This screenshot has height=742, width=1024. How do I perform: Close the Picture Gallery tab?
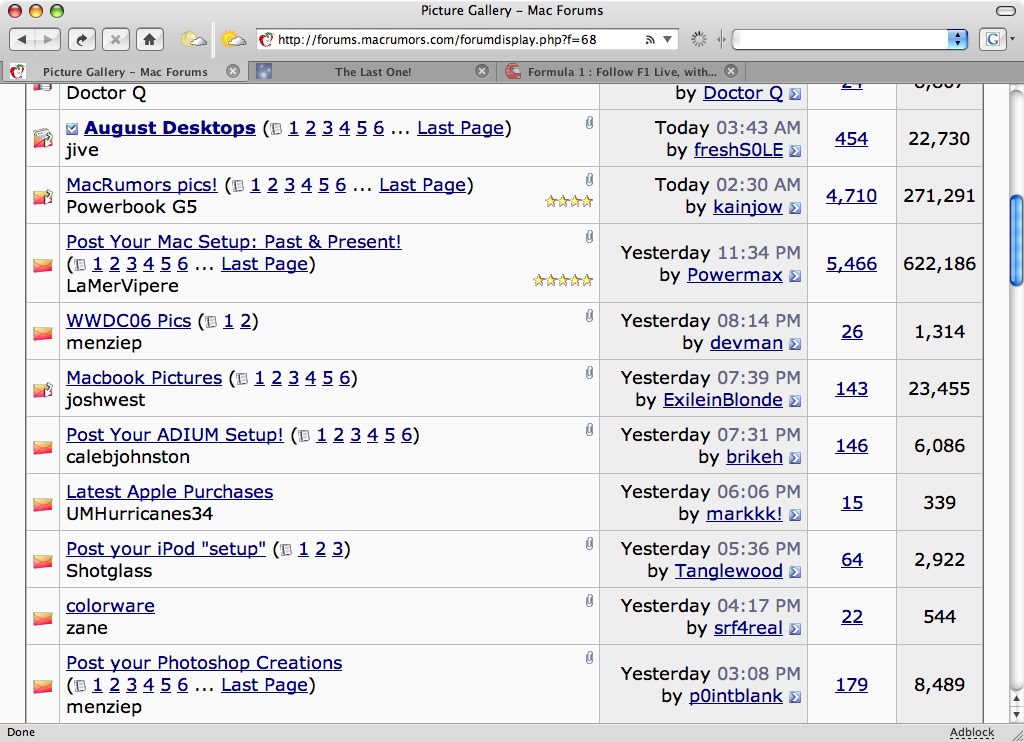232,71
